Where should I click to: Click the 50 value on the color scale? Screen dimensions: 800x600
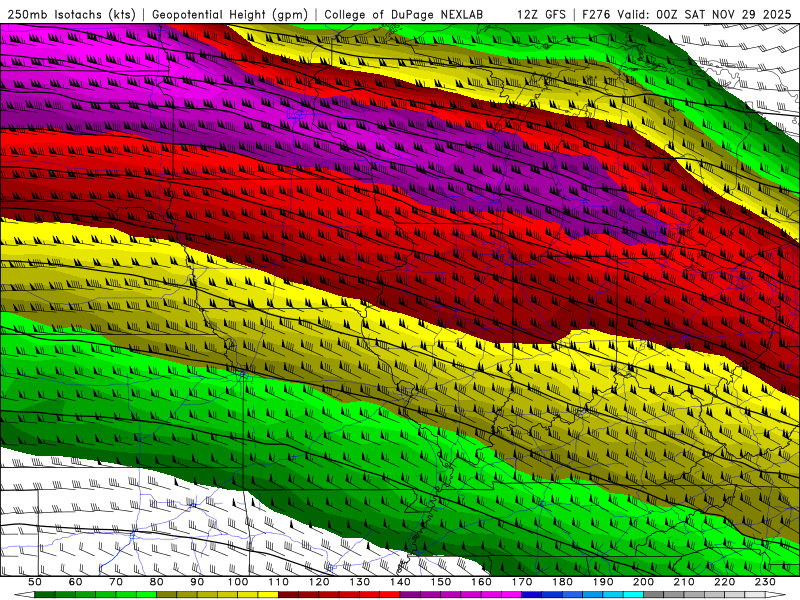[x=35, y=582]
